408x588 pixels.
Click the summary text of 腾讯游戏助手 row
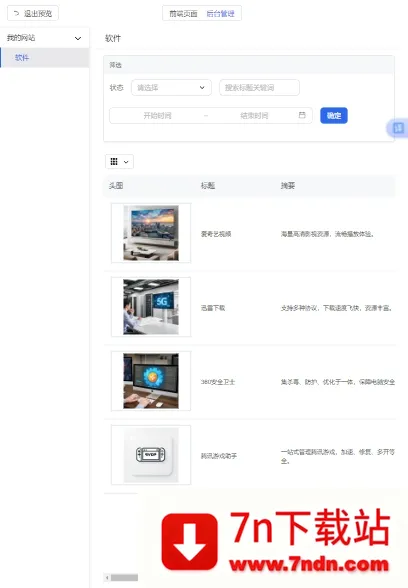coord(338,456)
